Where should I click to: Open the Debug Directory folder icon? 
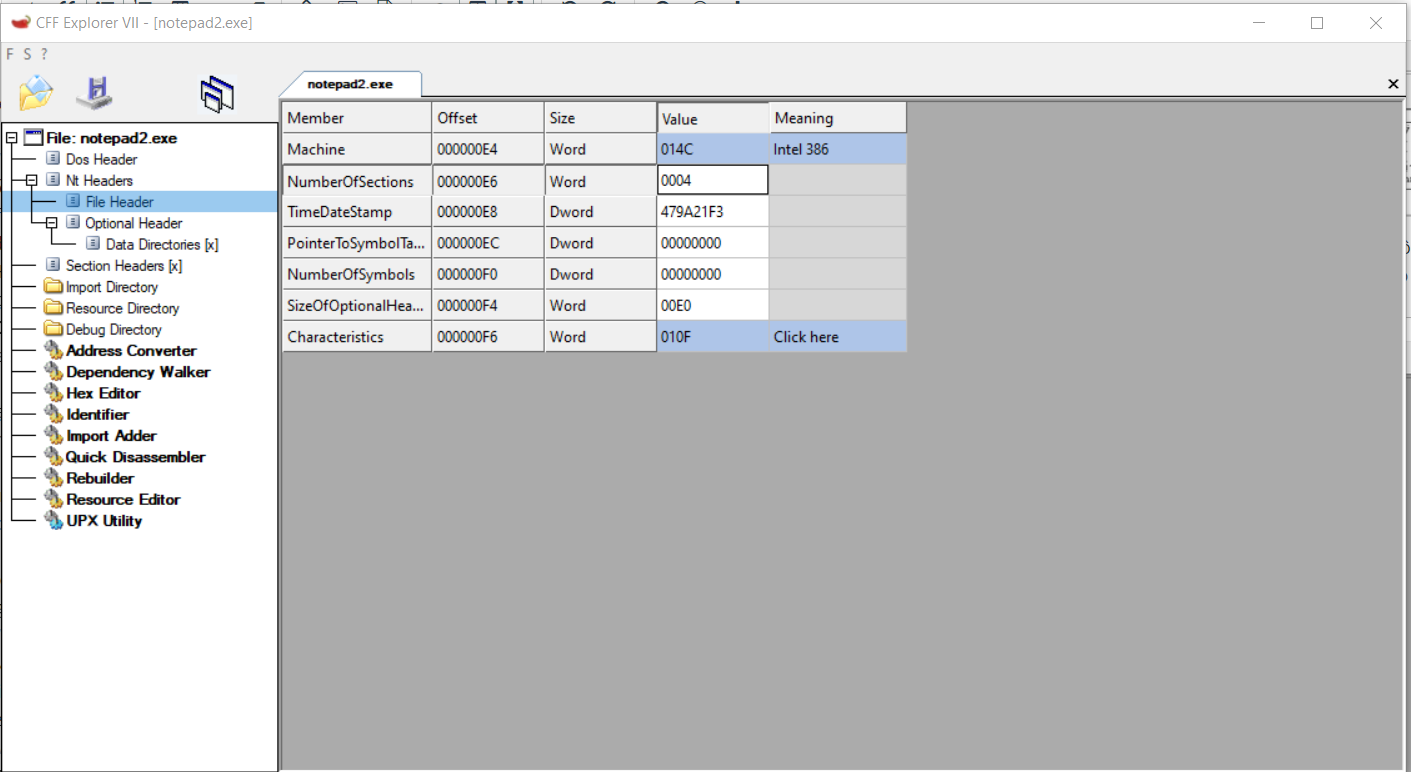coord(54,329)
